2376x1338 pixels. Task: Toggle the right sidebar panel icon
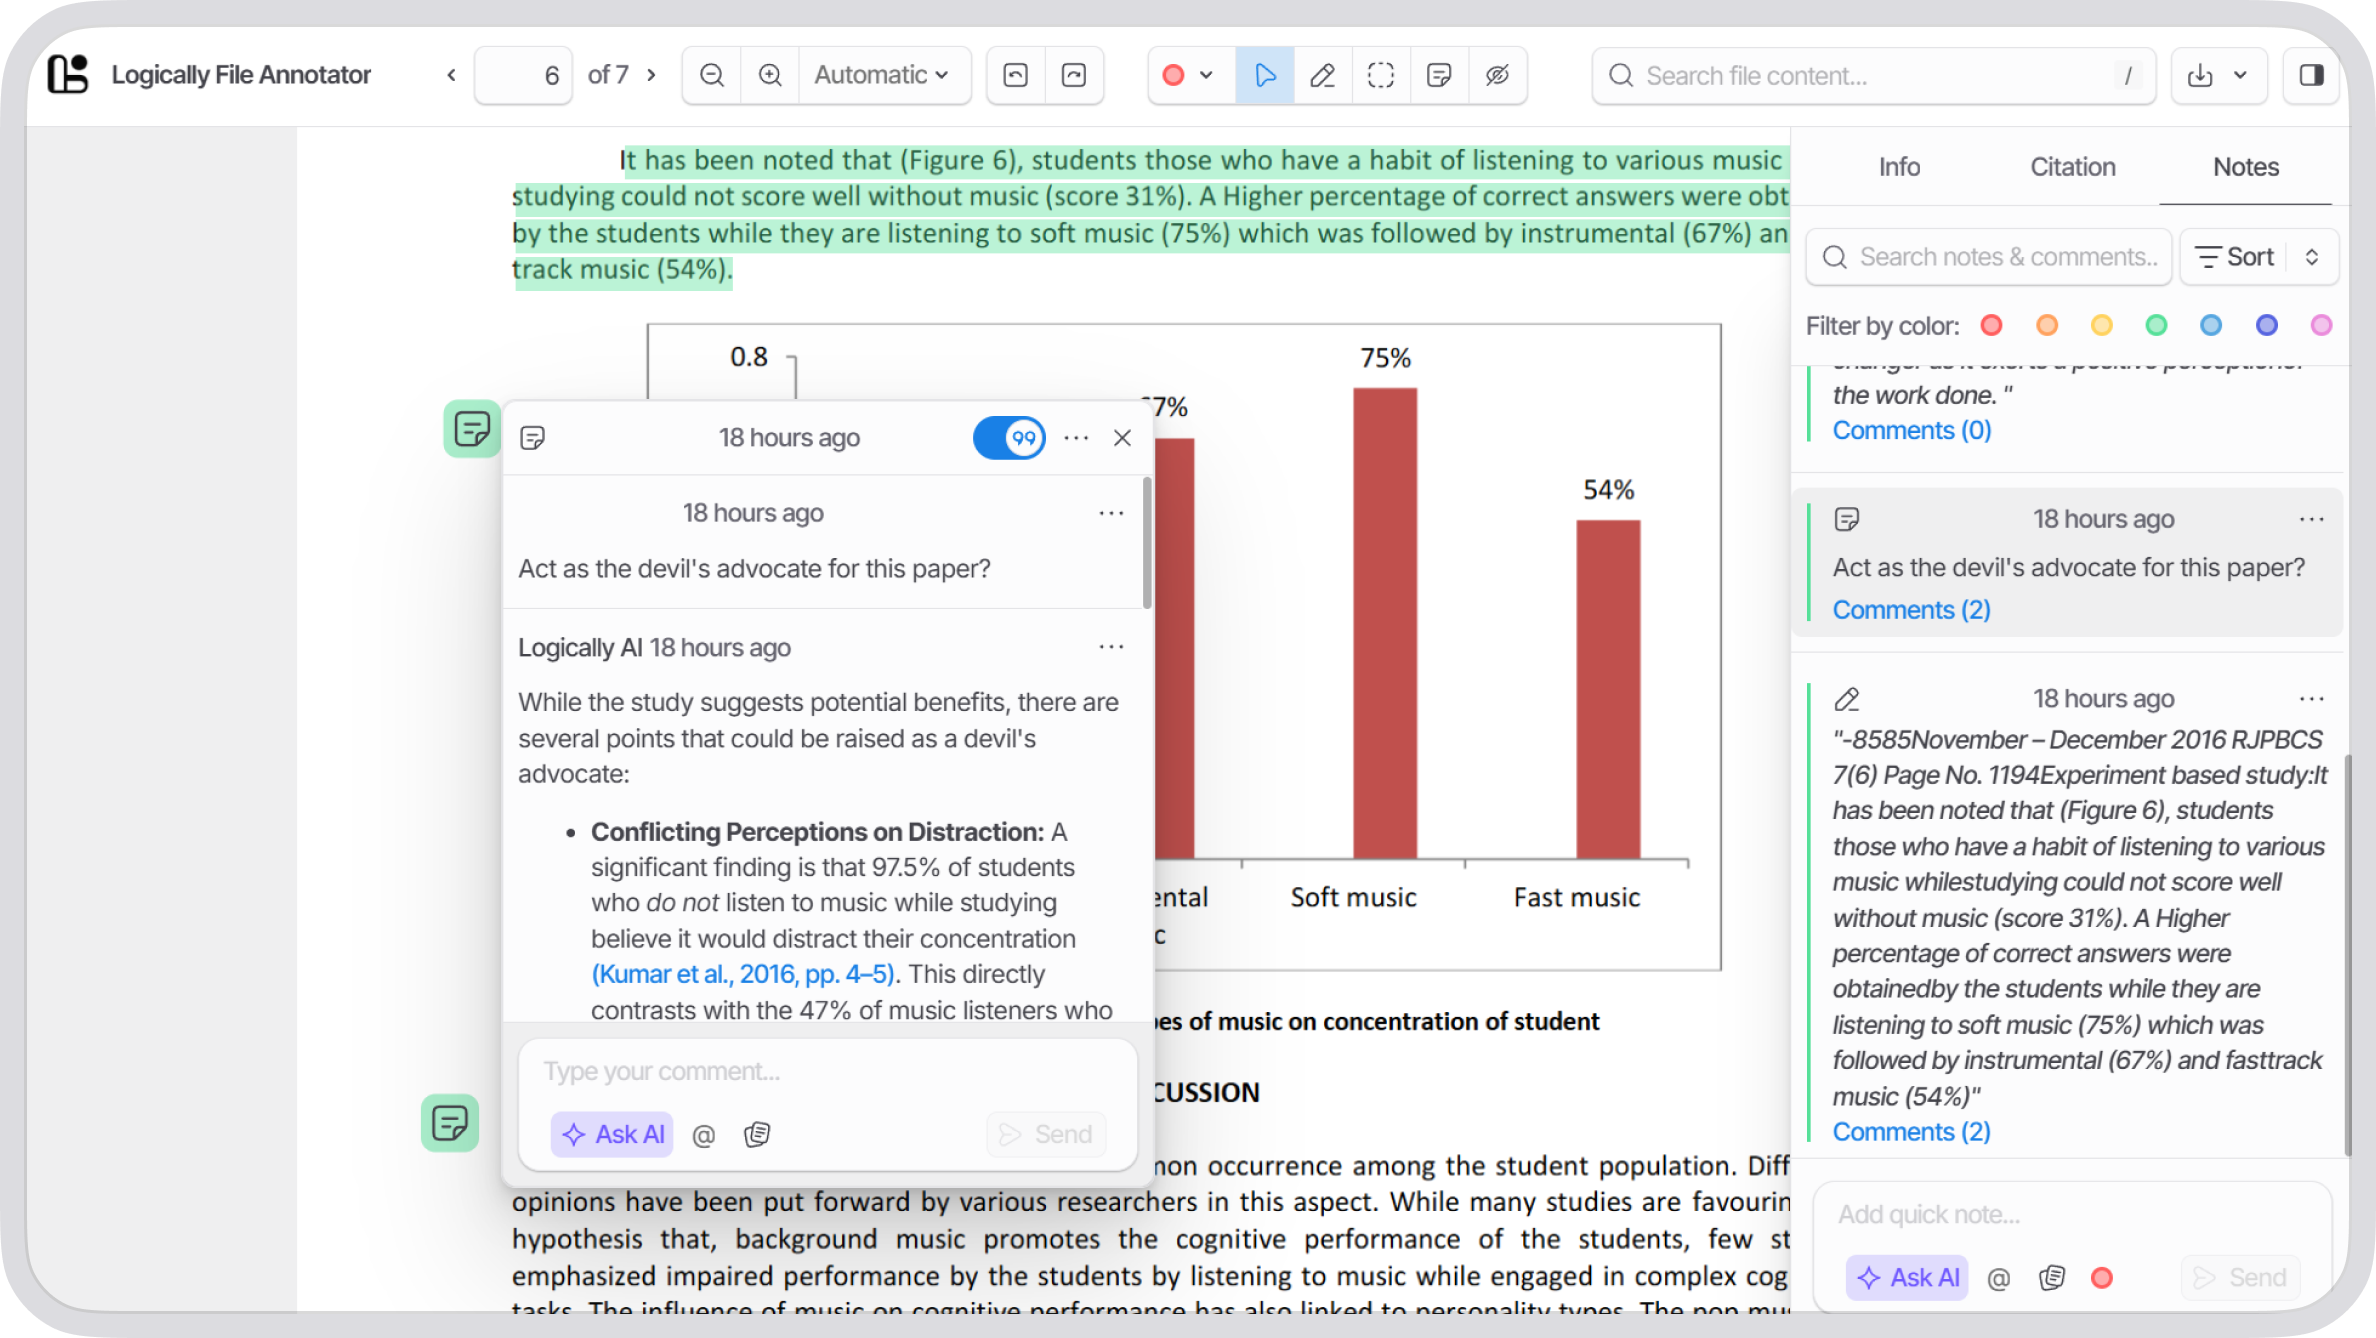click(2311, 75)
